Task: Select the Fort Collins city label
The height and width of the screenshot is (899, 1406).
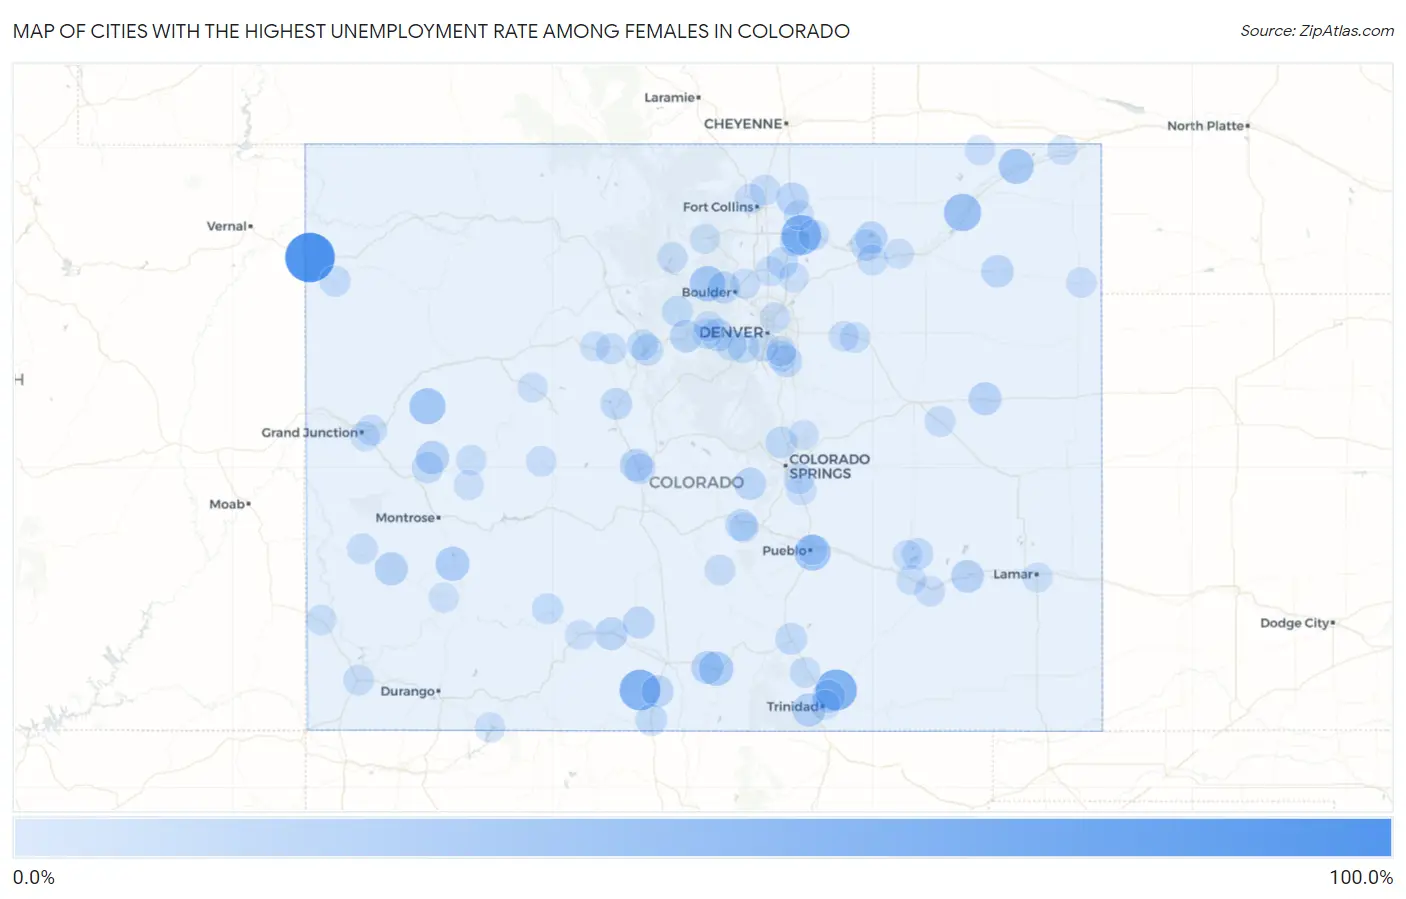Action: [720, 207]
